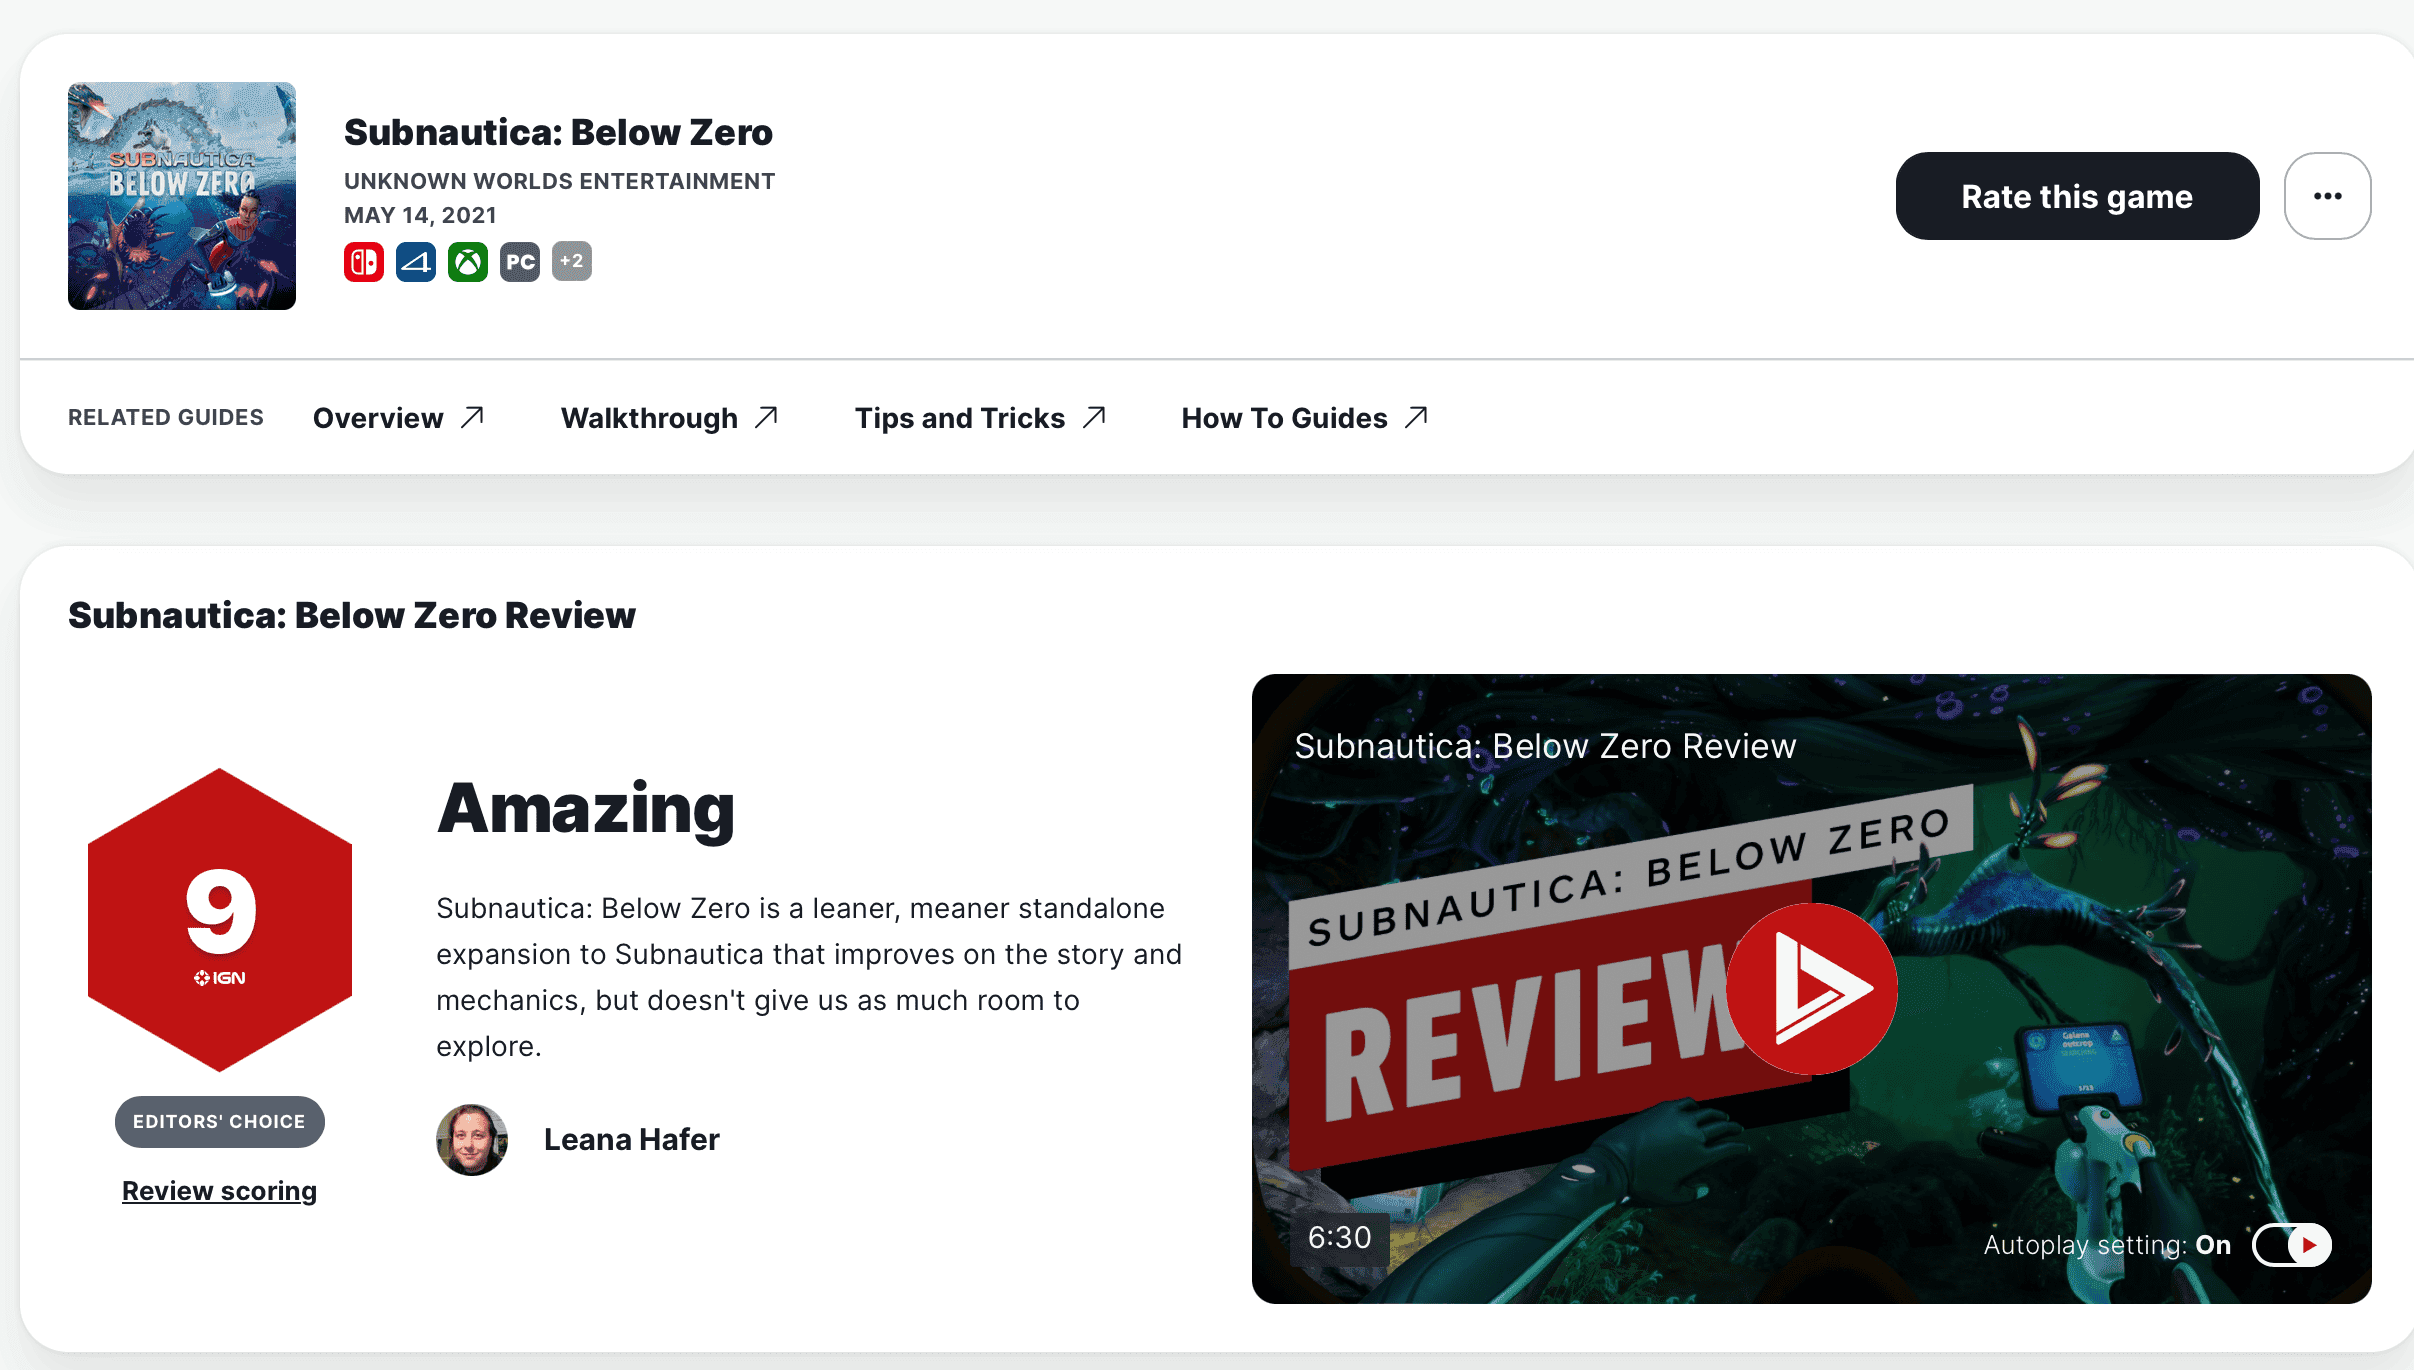Click the Rate this game button
The width and height of the screenshot is (2414, 1370).
2077,196
